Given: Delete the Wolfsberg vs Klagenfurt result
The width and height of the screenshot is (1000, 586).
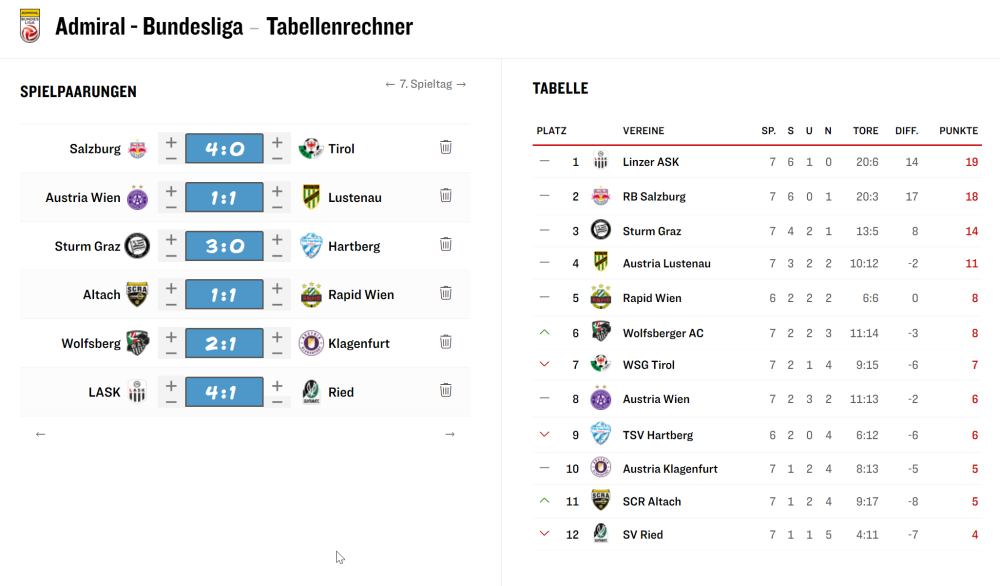Looking at the screenshot, I should [446, 342].
